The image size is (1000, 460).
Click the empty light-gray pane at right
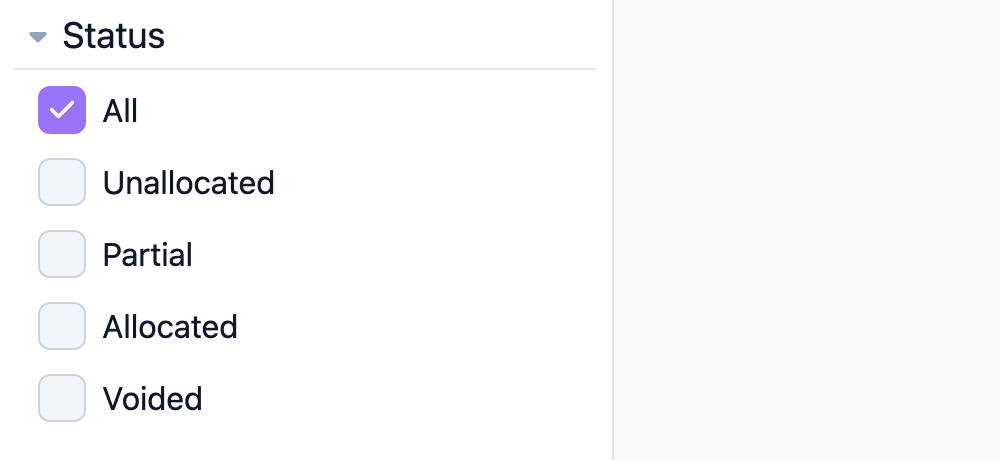click(x=807, y=230)
